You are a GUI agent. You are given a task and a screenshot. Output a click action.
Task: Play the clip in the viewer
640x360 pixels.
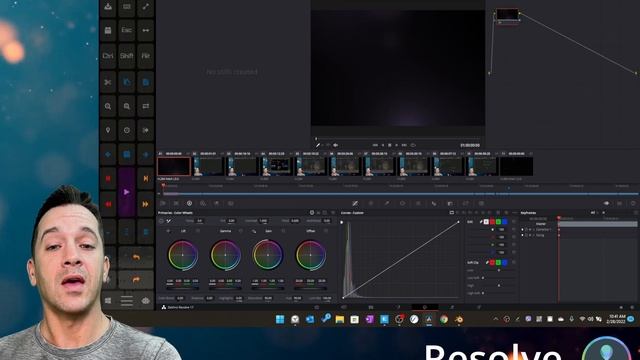tap(396, 145)
